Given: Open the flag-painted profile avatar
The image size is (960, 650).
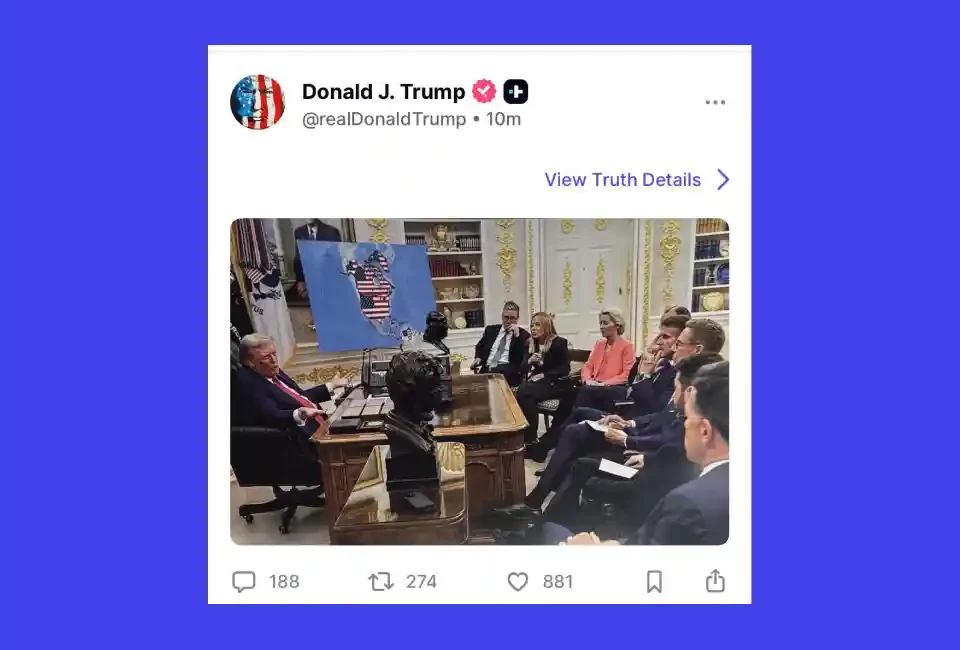Looking at the screenshot, I should pos(258,102).
